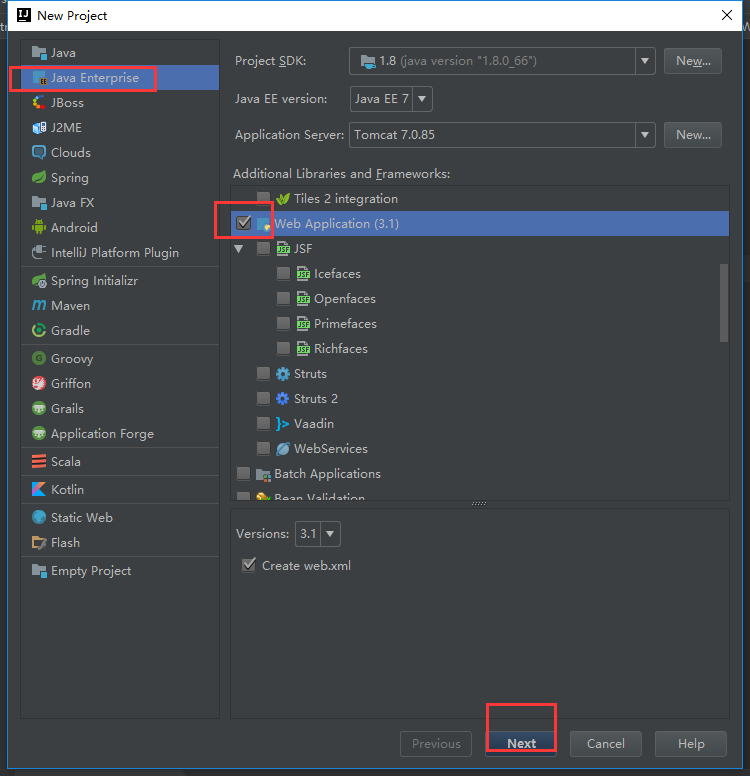The image size is (750, 776).
Task: Click New button beside Application Server
Action: coord(693,135)
